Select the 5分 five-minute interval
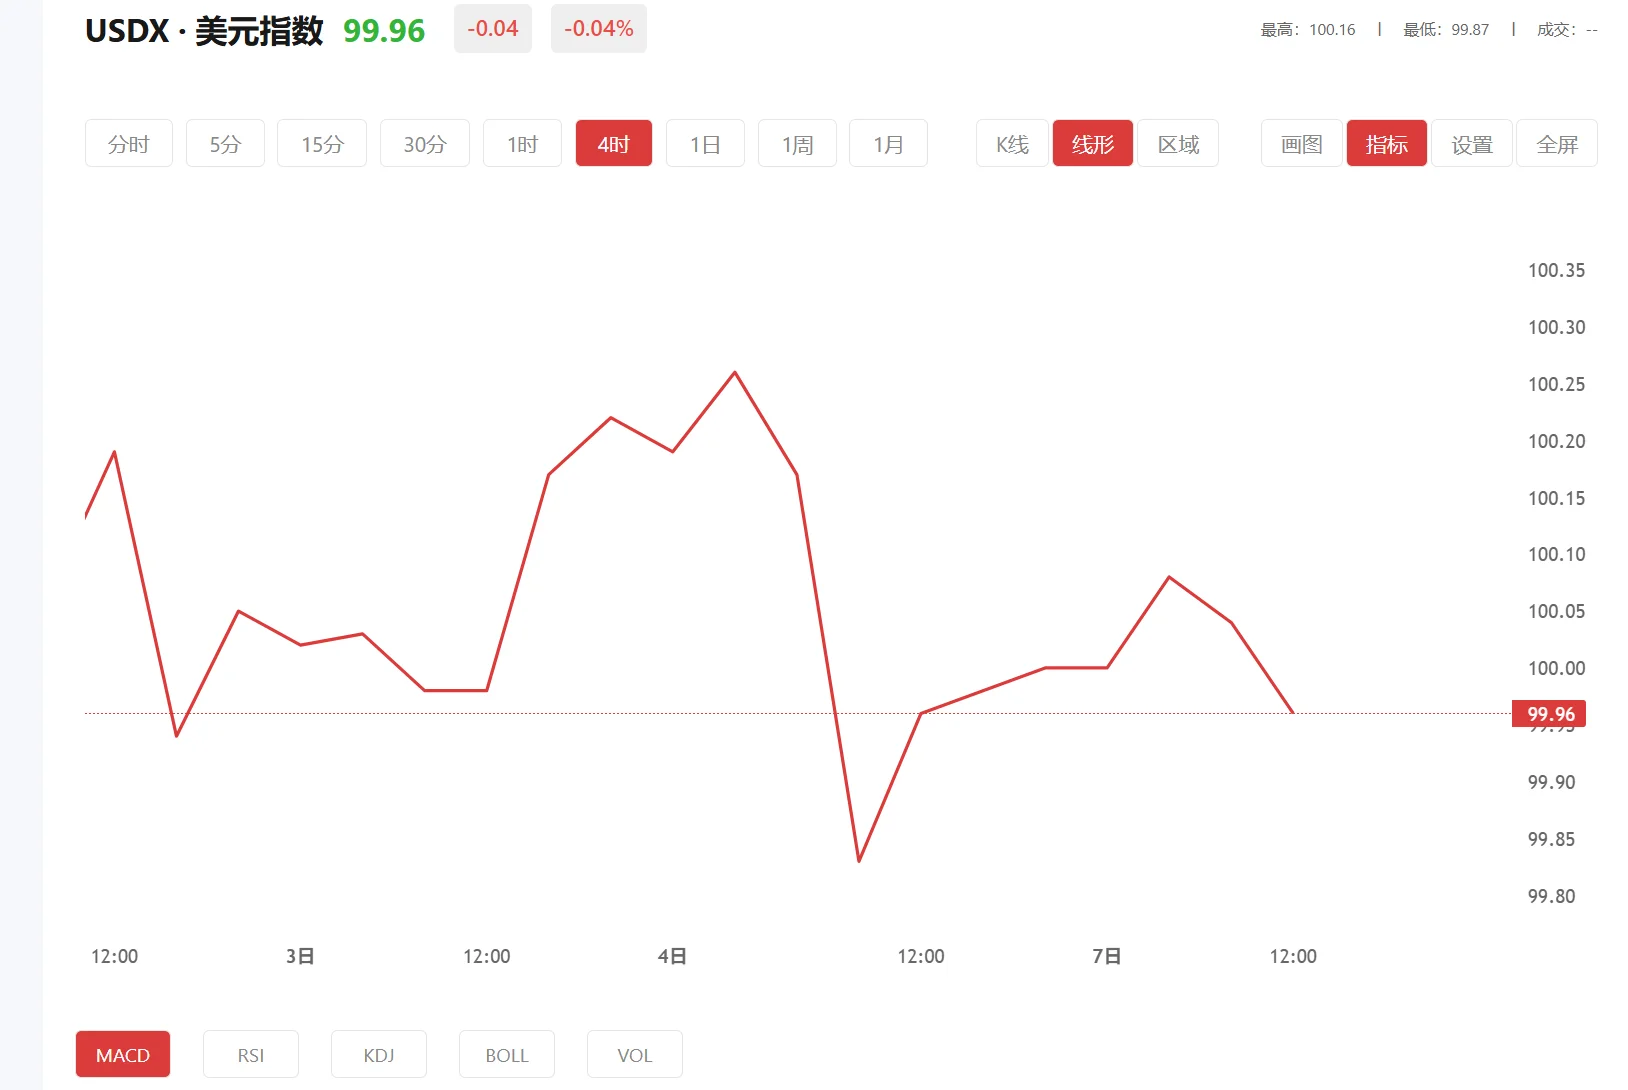 [224, 143]
